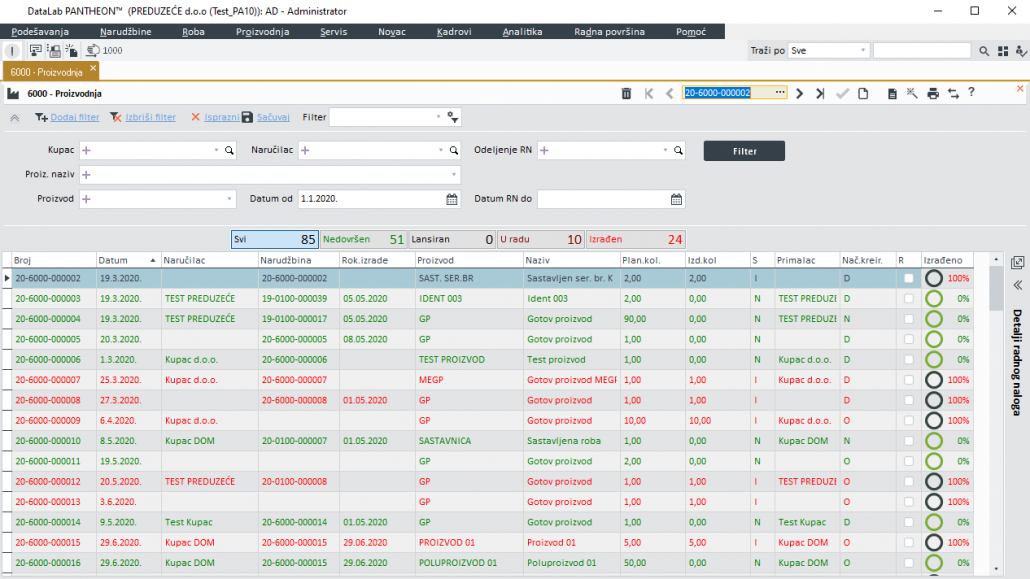Open the Analitika menu
This screenshot has width=1030, height=579.
coord(522,32)
